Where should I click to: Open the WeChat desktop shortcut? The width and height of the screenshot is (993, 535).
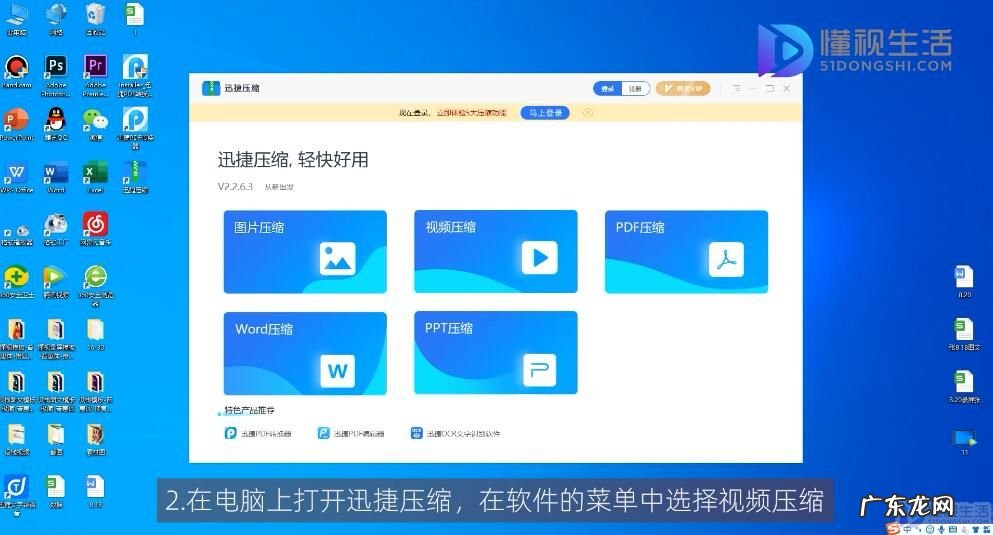(x=95, y=123)
